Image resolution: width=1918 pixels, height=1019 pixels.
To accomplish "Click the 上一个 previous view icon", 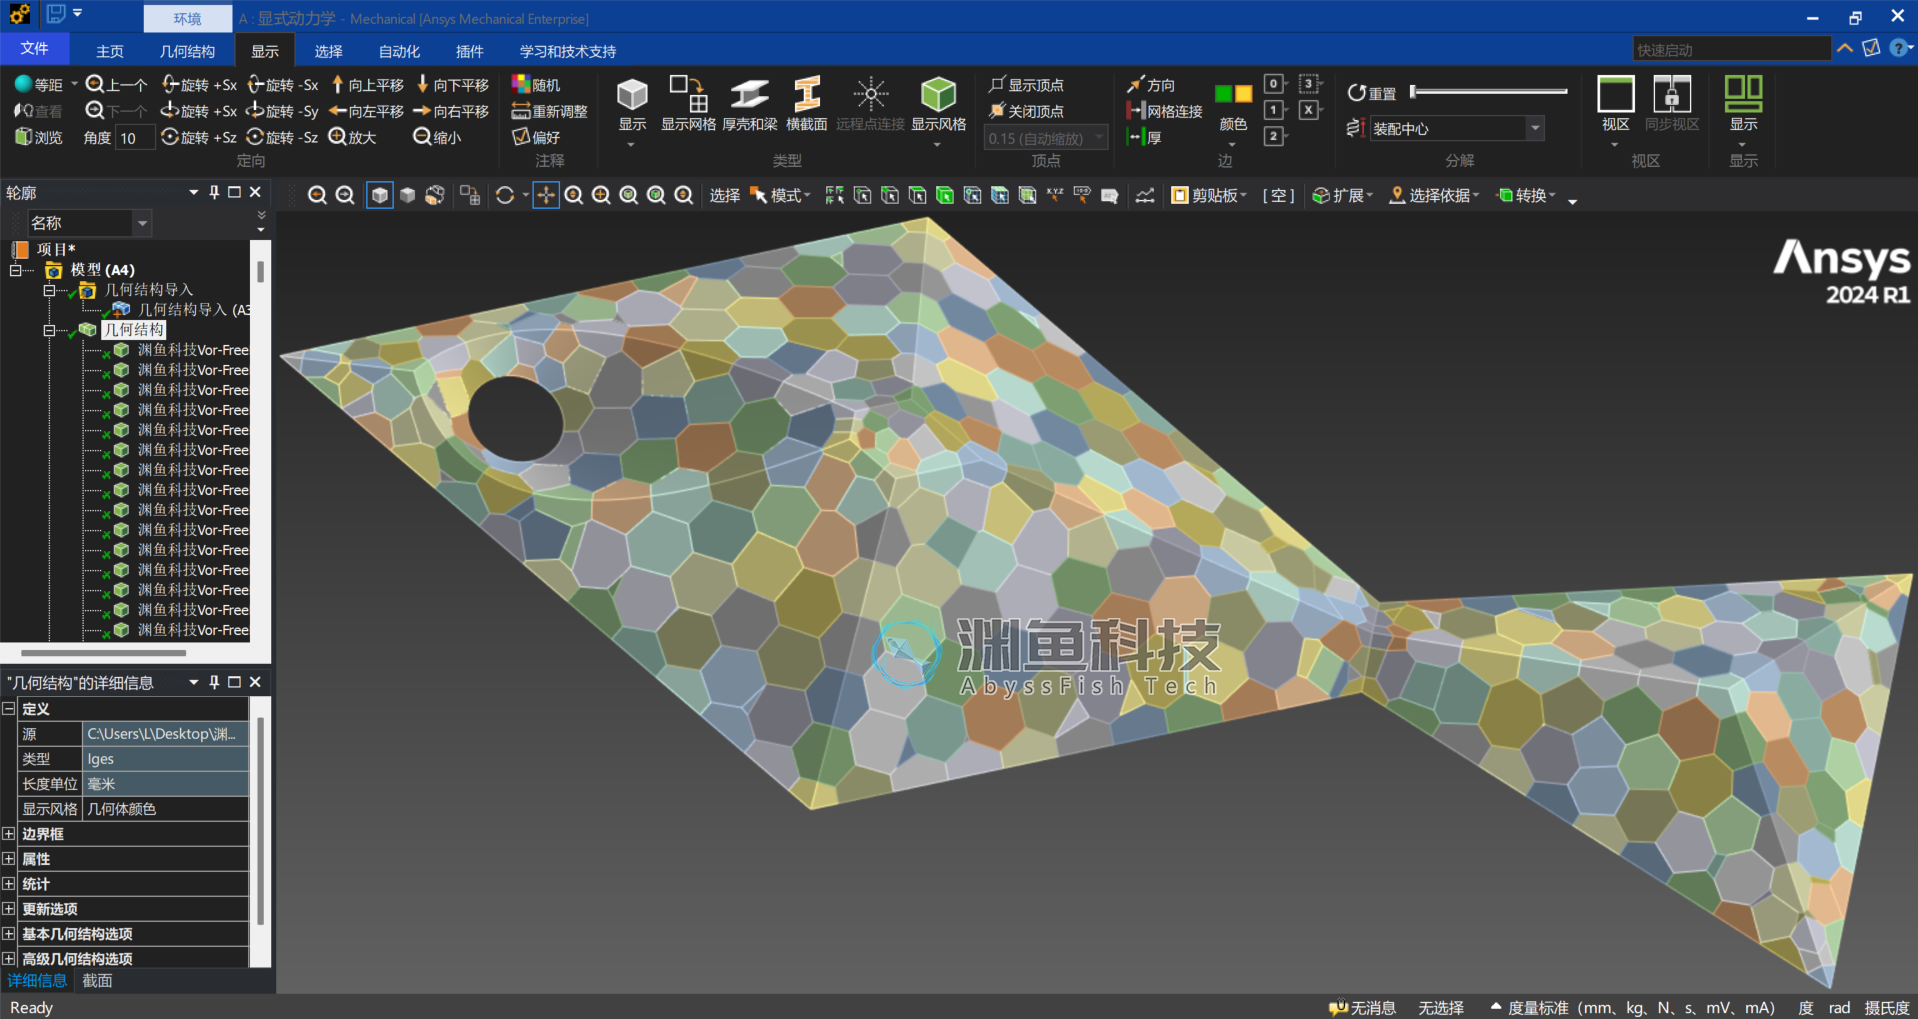I will tap(96, 85).
